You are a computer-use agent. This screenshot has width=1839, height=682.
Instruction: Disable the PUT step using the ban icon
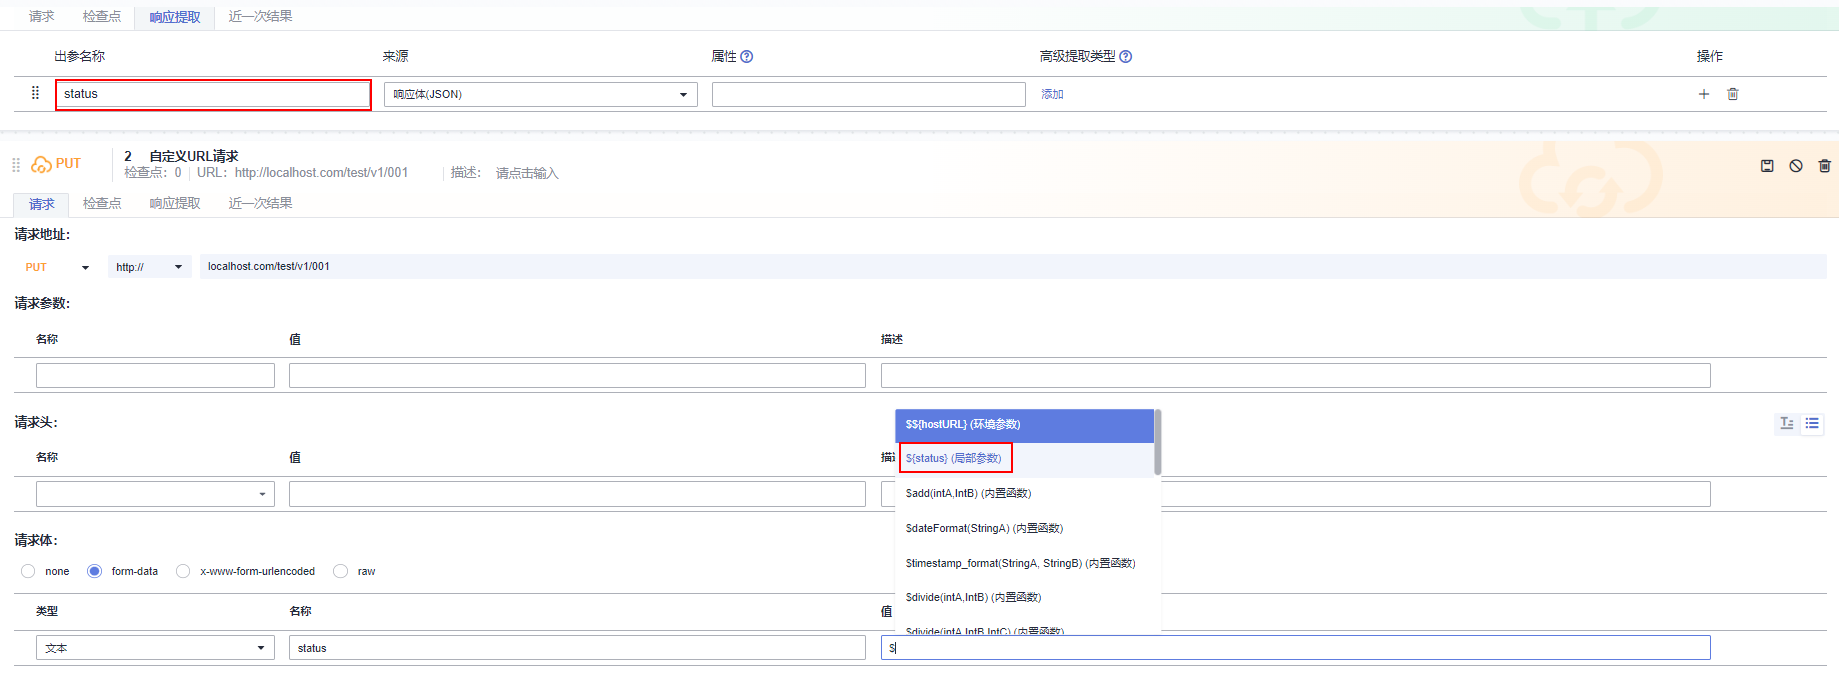pos(1796,166)
